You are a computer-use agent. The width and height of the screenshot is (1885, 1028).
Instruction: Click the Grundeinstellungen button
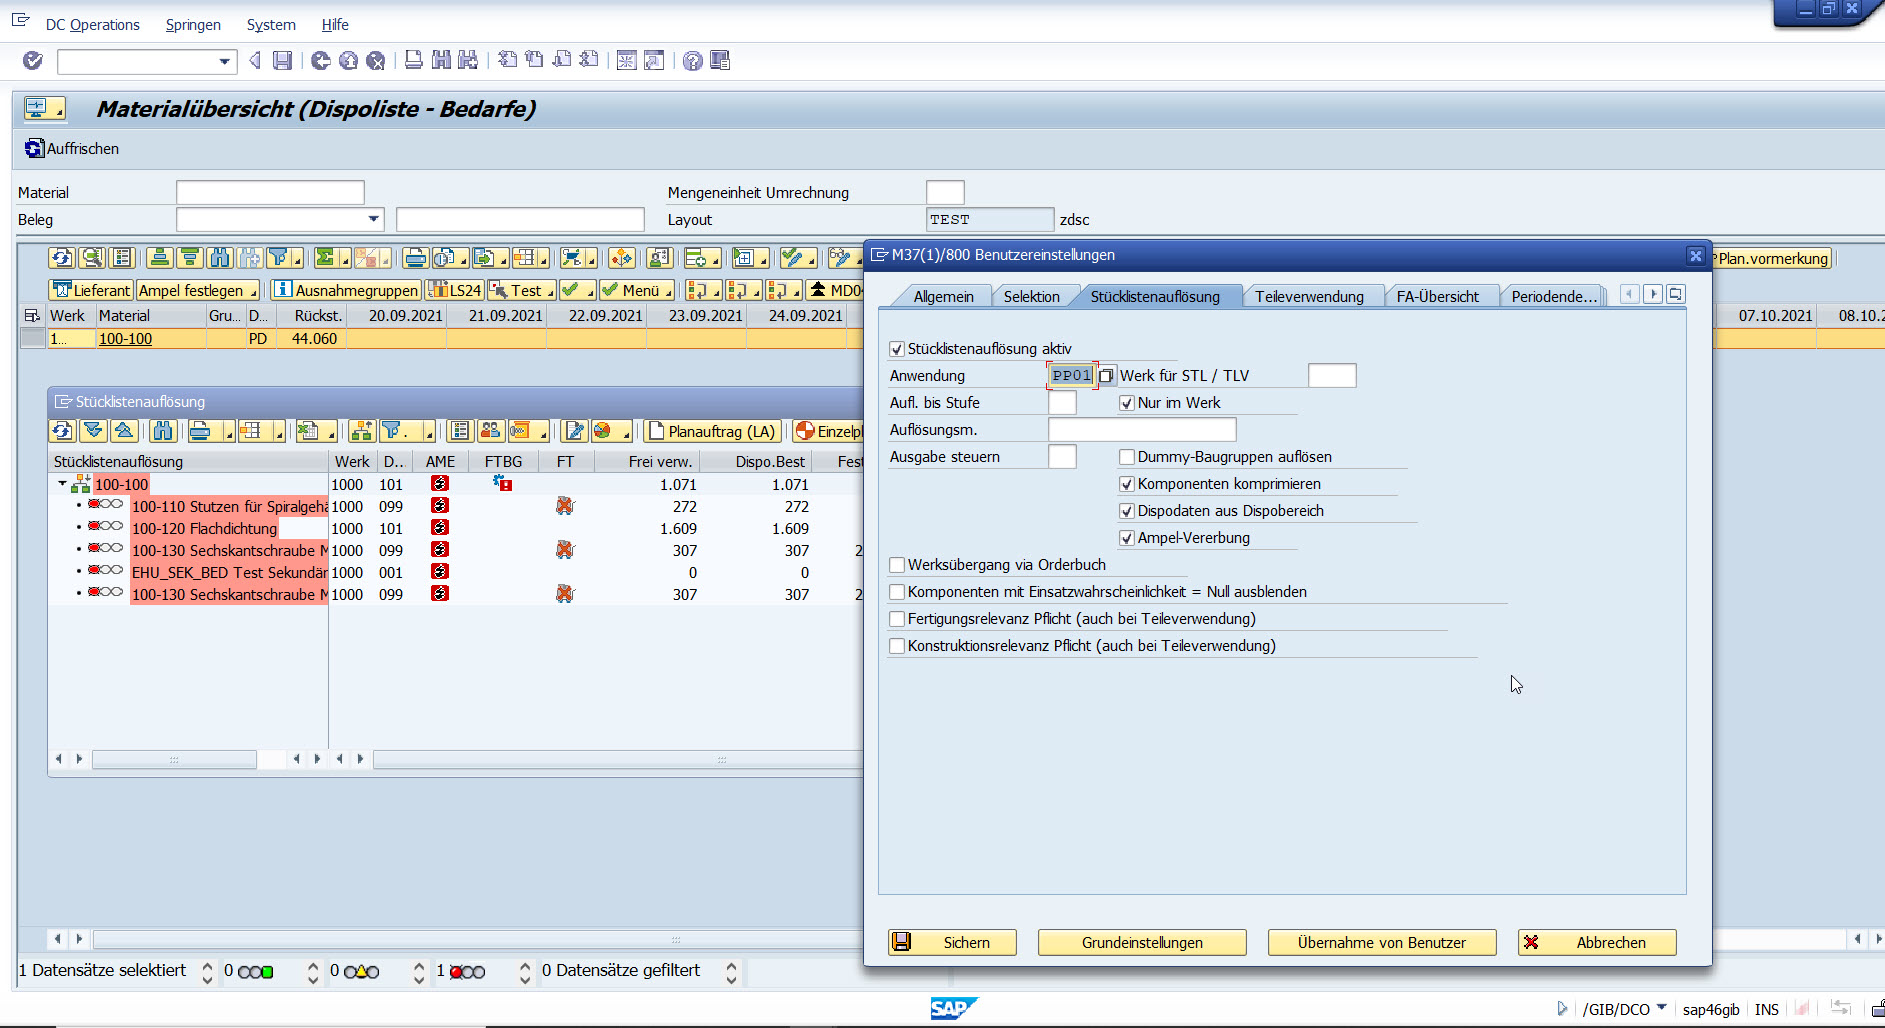pyautogui.click(x=1142, y=942)
